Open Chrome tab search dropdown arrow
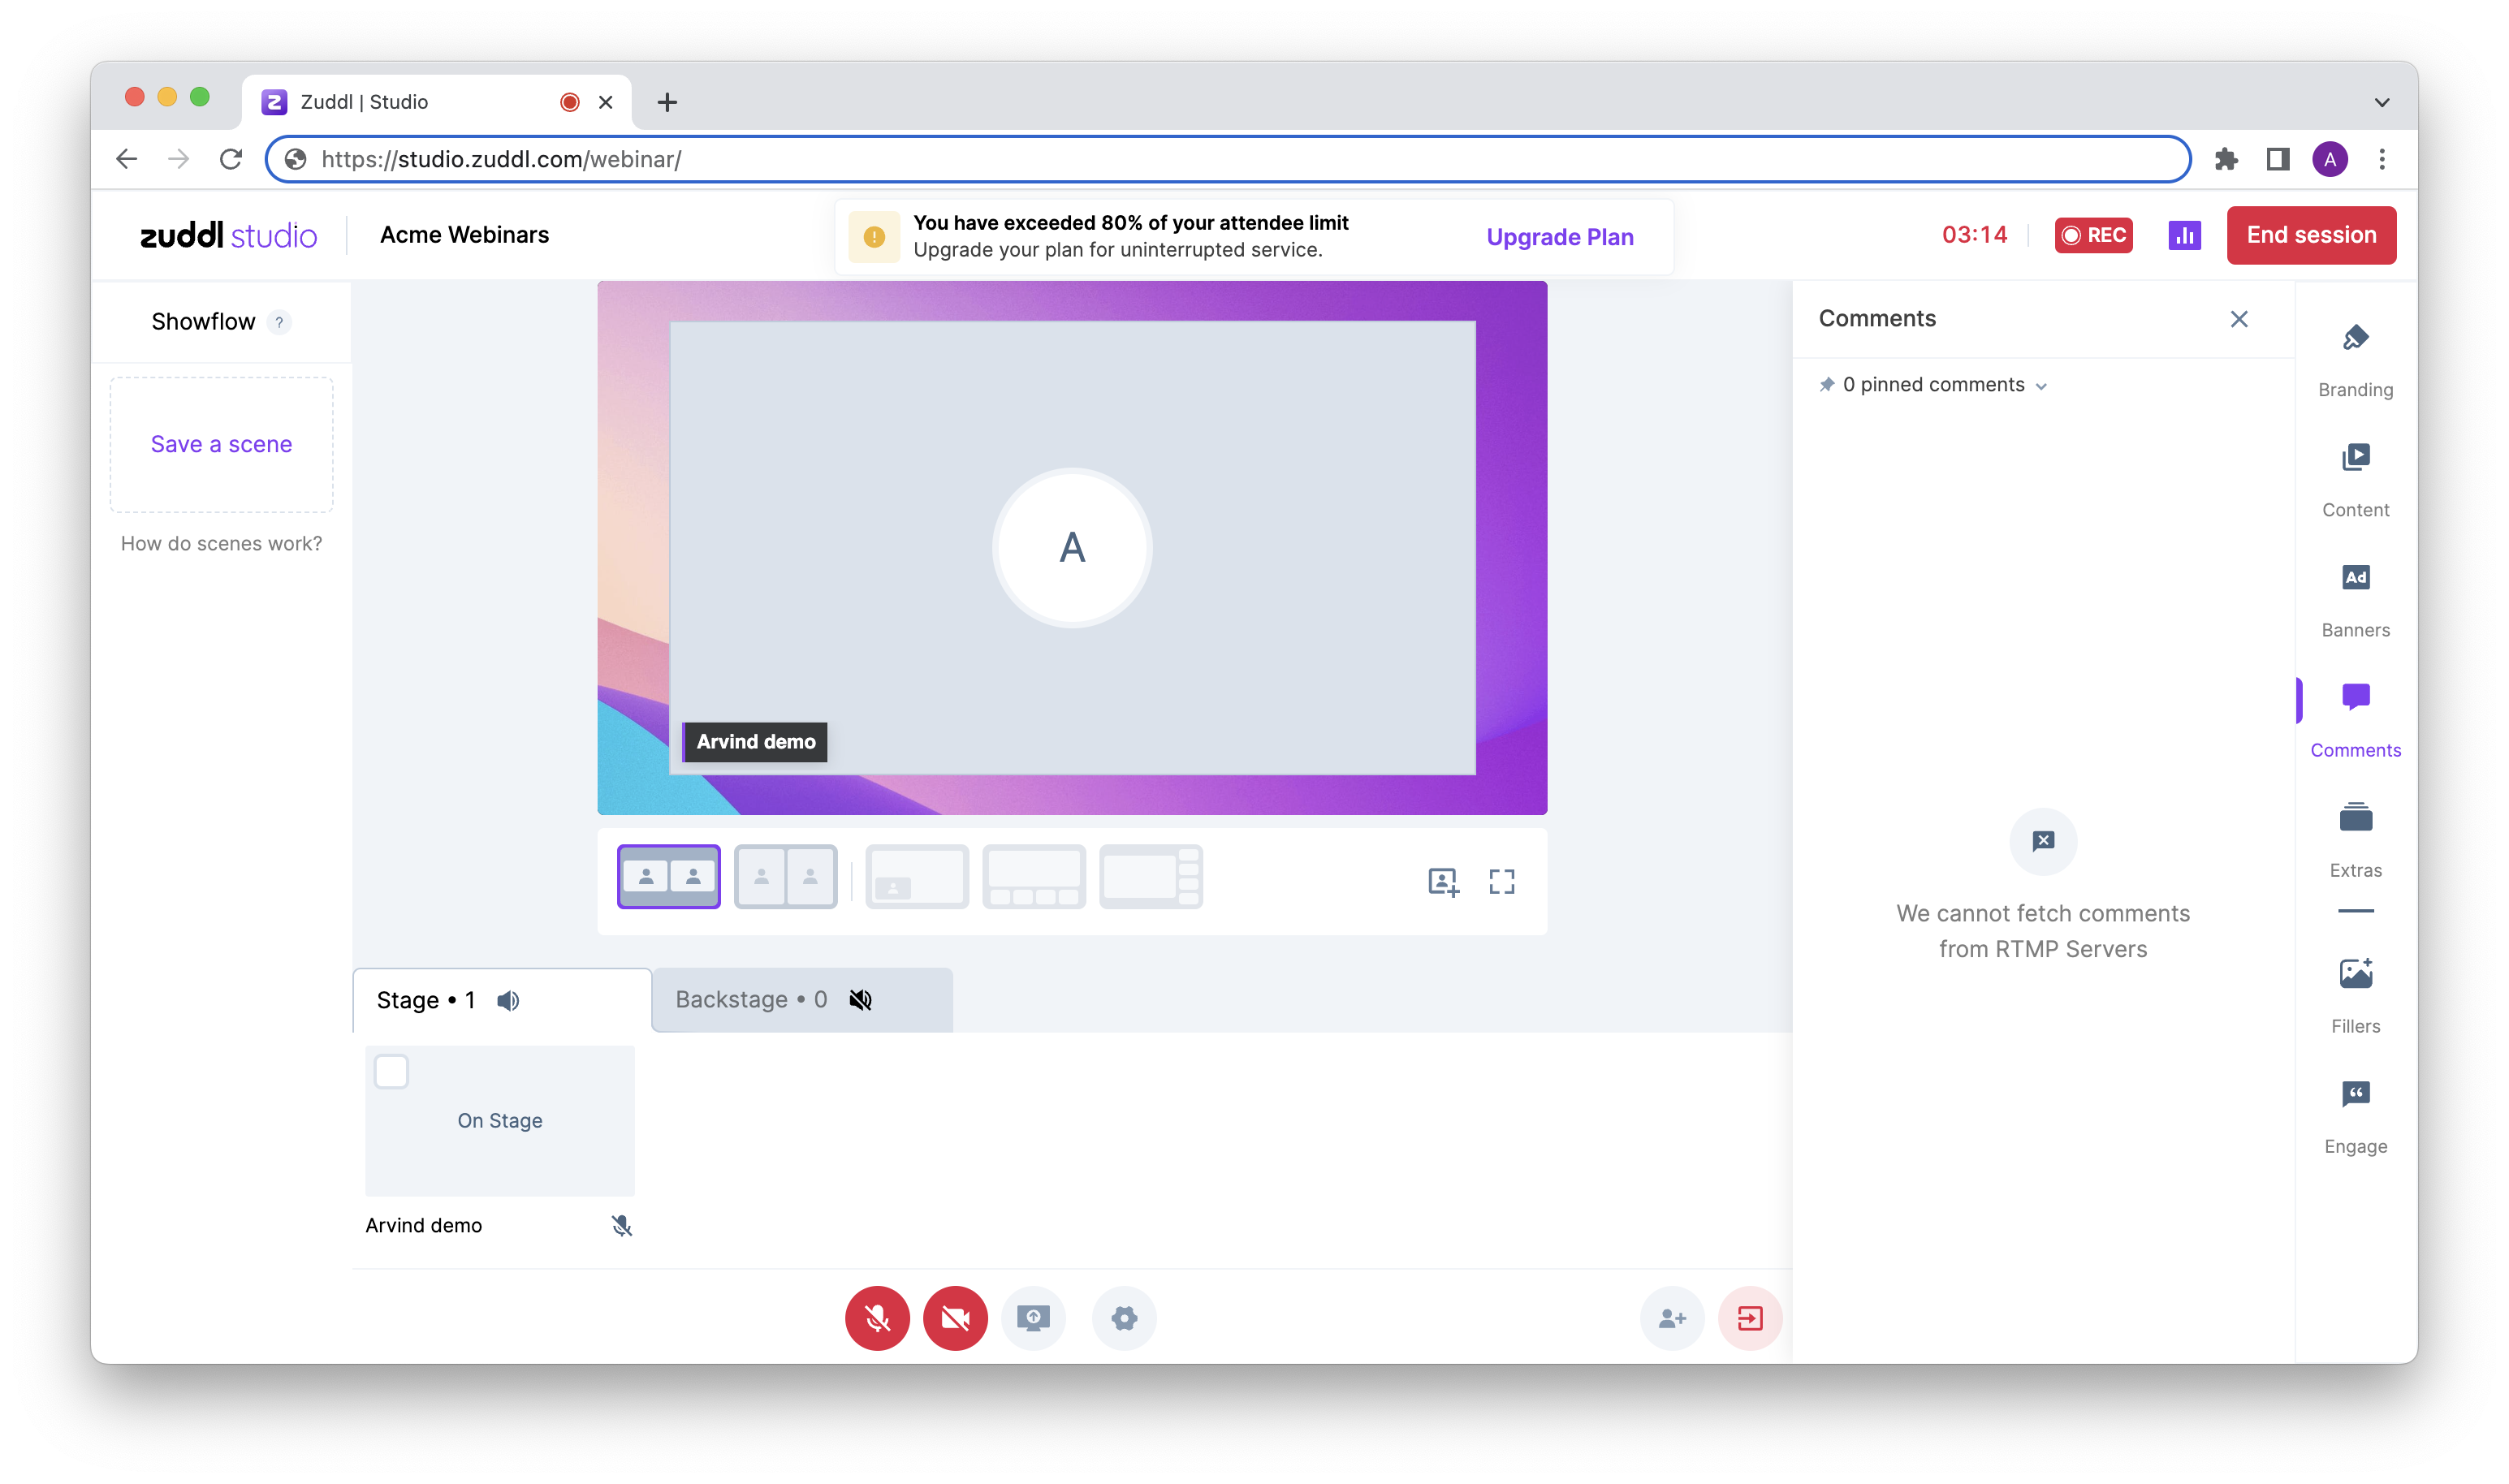 (x=2381, y=102)
